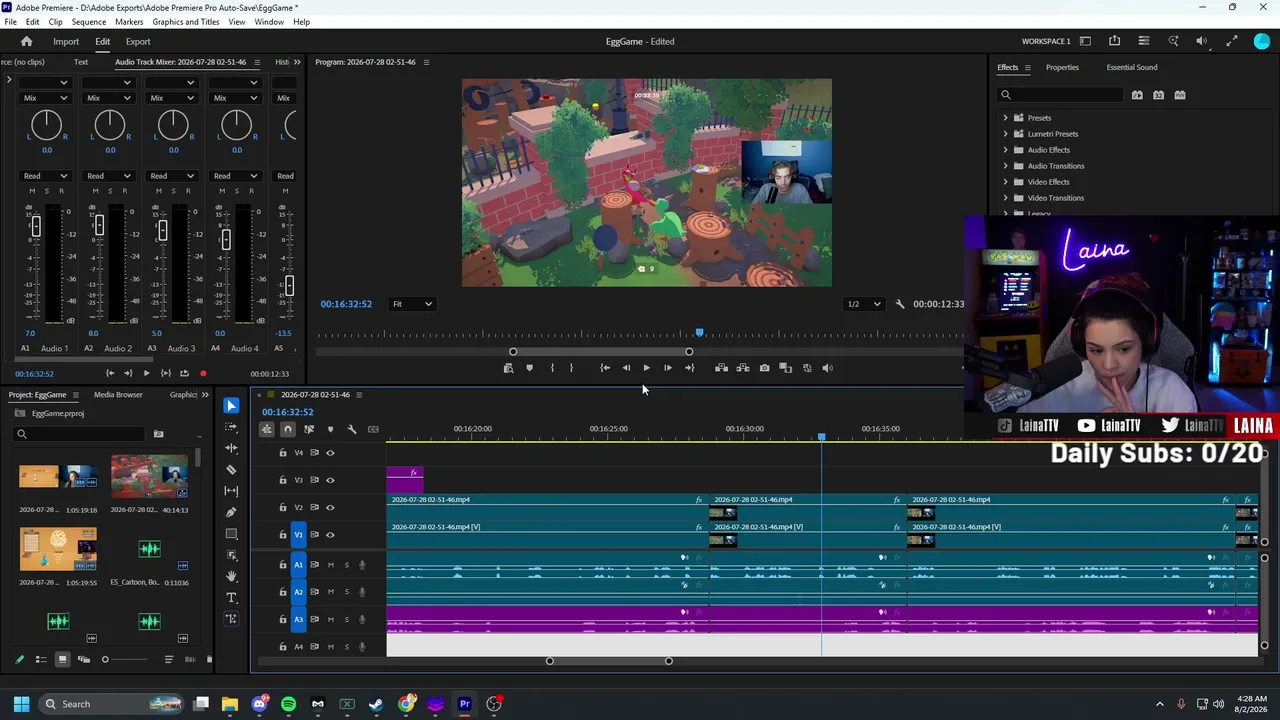This screenshot has height=720, width=1280.
Task: Open Spotify from the Windows taskbar
Action: pyautogui.click(x=289, y=704)
